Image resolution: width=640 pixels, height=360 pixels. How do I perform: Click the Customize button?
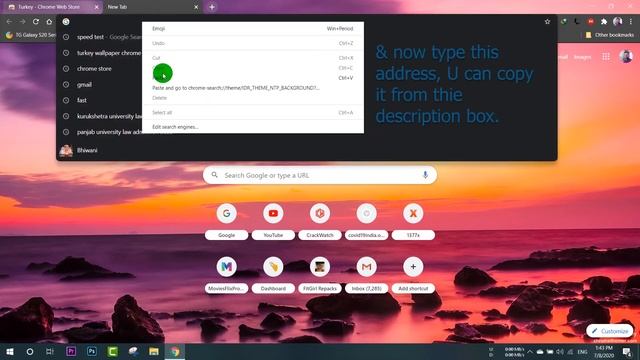(x=610, y=331)
